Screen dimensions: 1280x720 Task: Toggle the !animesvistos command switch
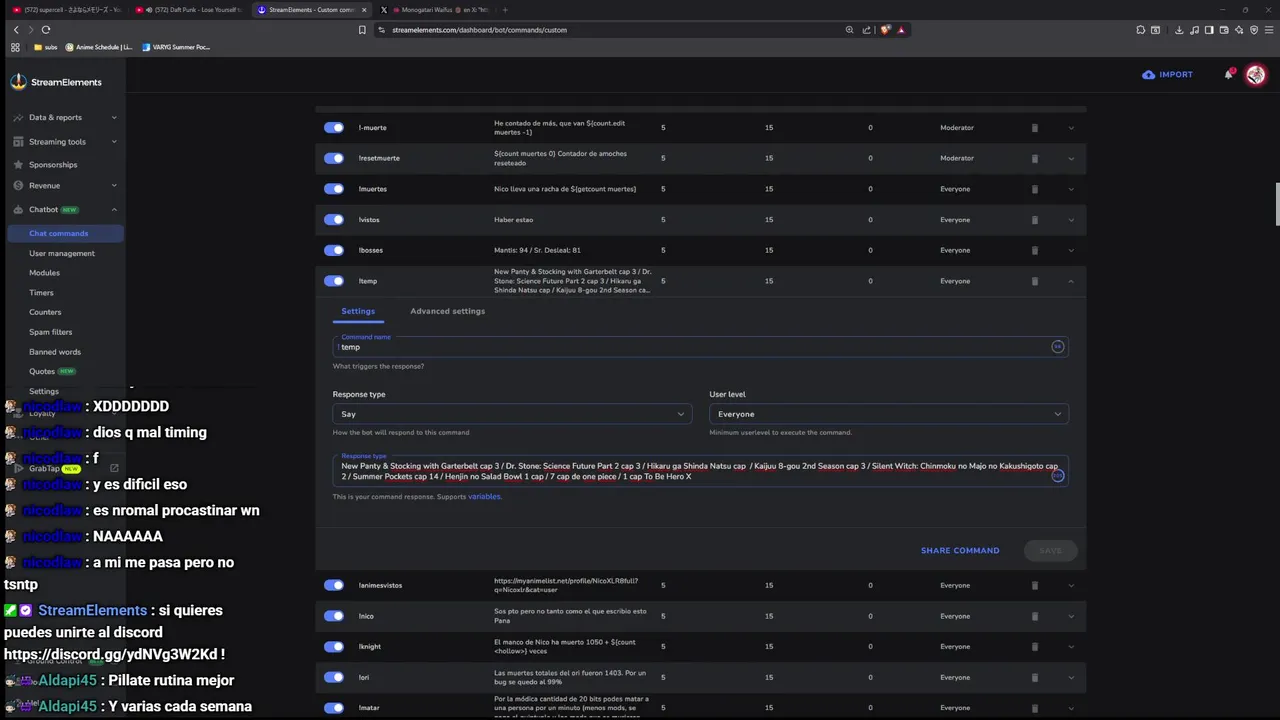334,585
